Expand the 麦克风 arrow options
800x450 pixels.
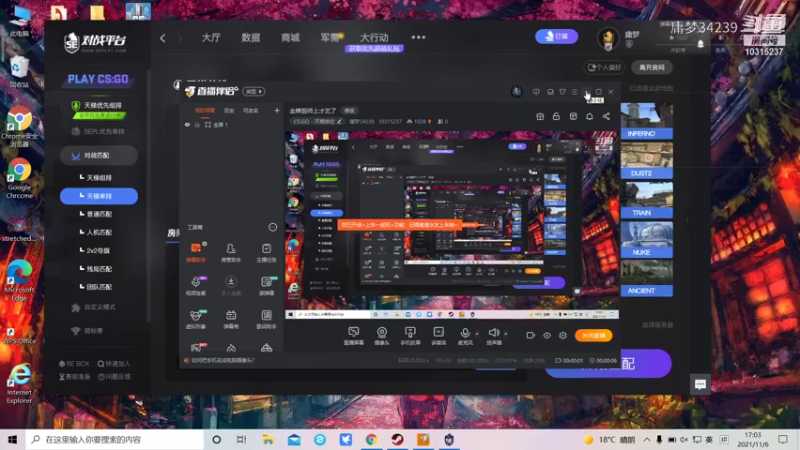(x=477, y=334)
